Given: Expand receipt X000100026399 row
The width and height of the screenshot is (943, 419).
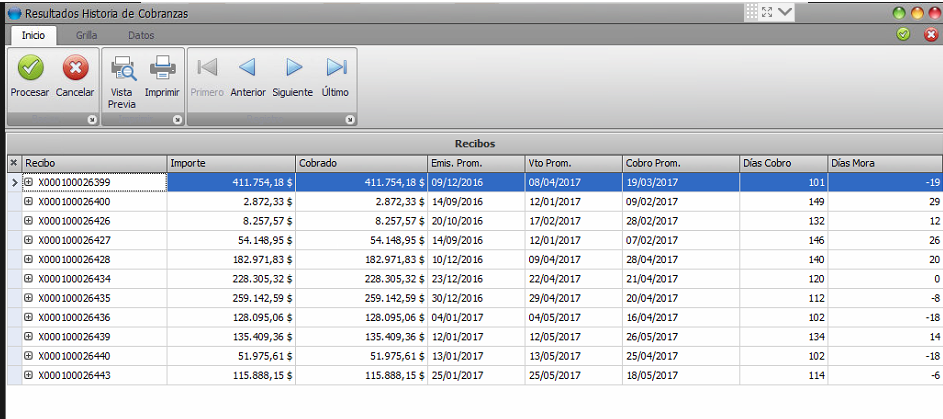Looking at the screenshot, I should (x=28, y=182).
